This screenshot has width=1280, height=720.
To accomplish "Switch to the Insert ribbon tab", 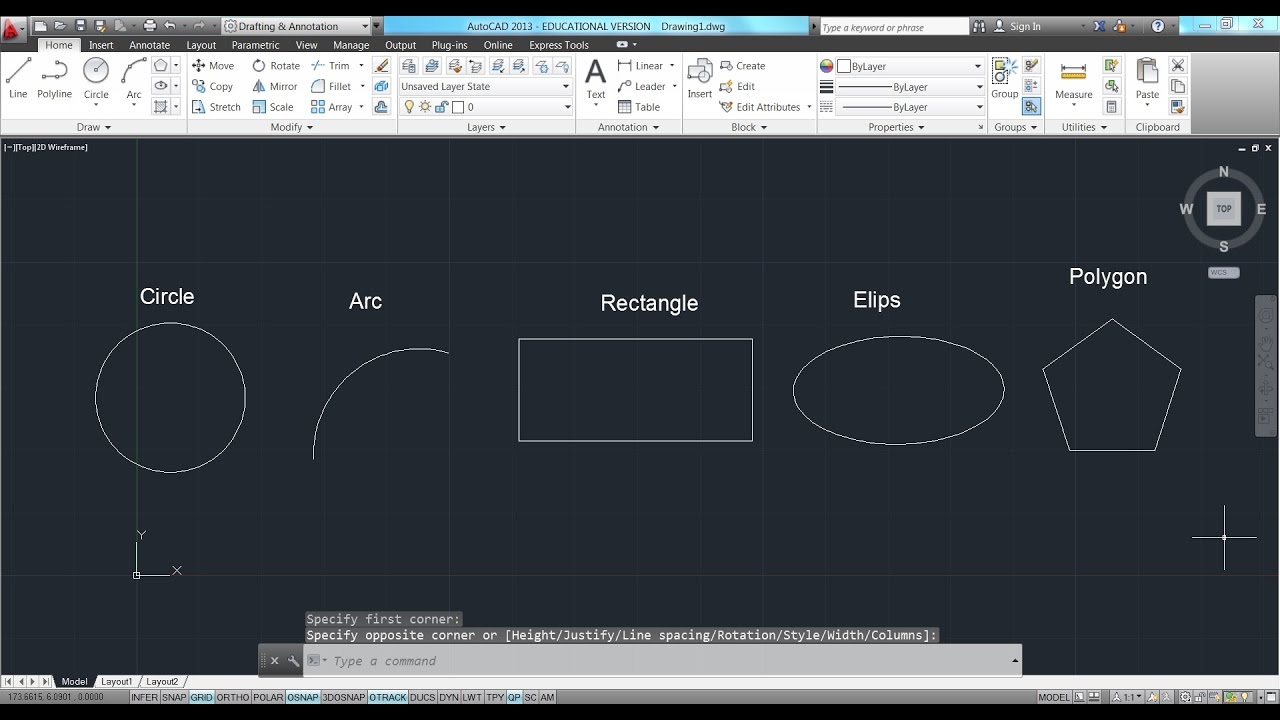I will 101,45.
